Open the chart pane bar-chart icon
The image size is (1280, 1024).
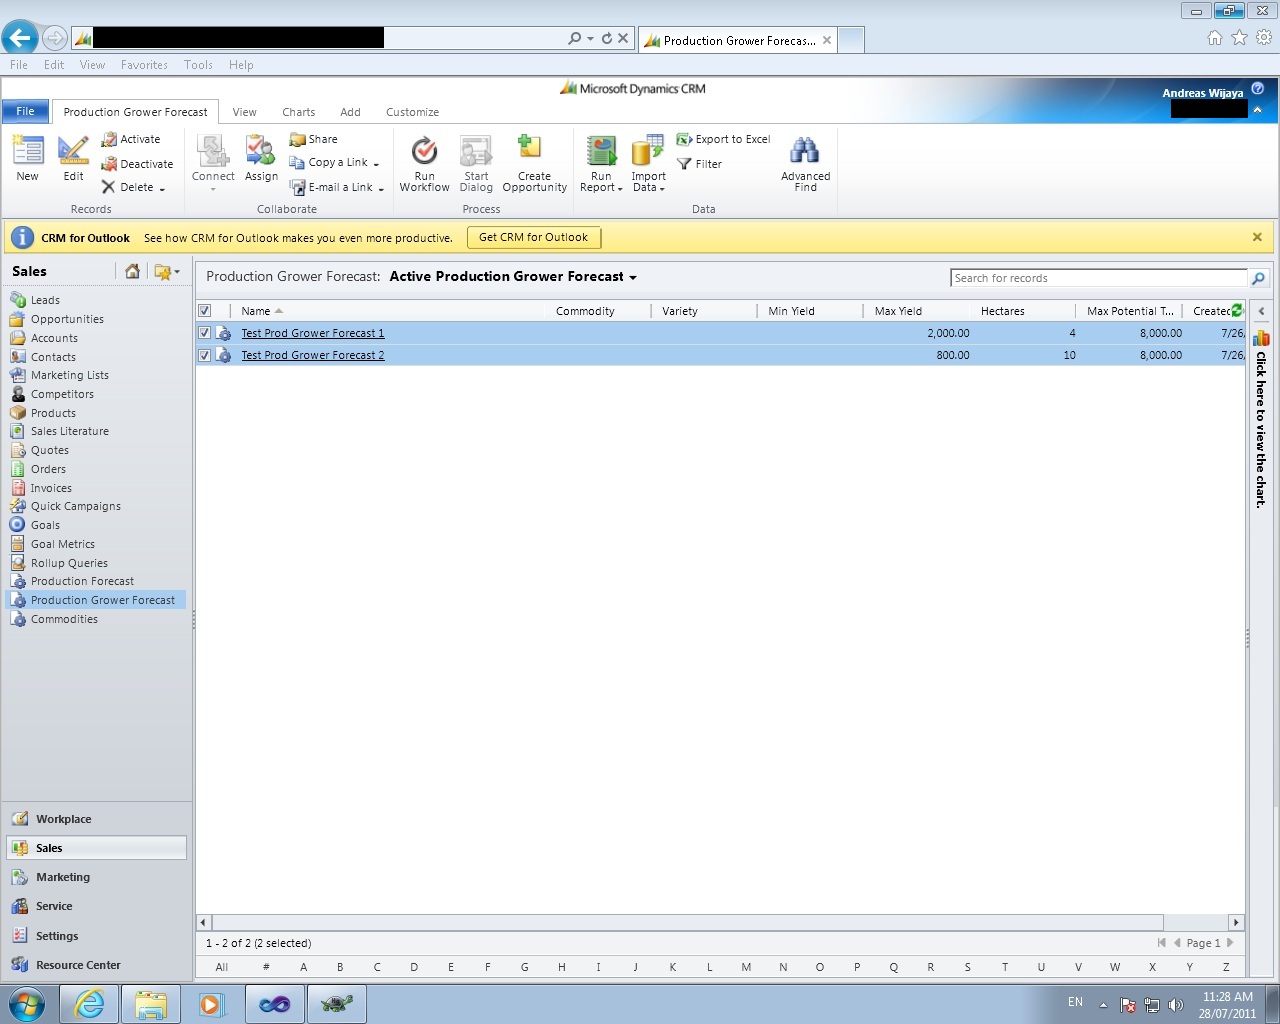pyautogui.click(x=1261, y=338)
